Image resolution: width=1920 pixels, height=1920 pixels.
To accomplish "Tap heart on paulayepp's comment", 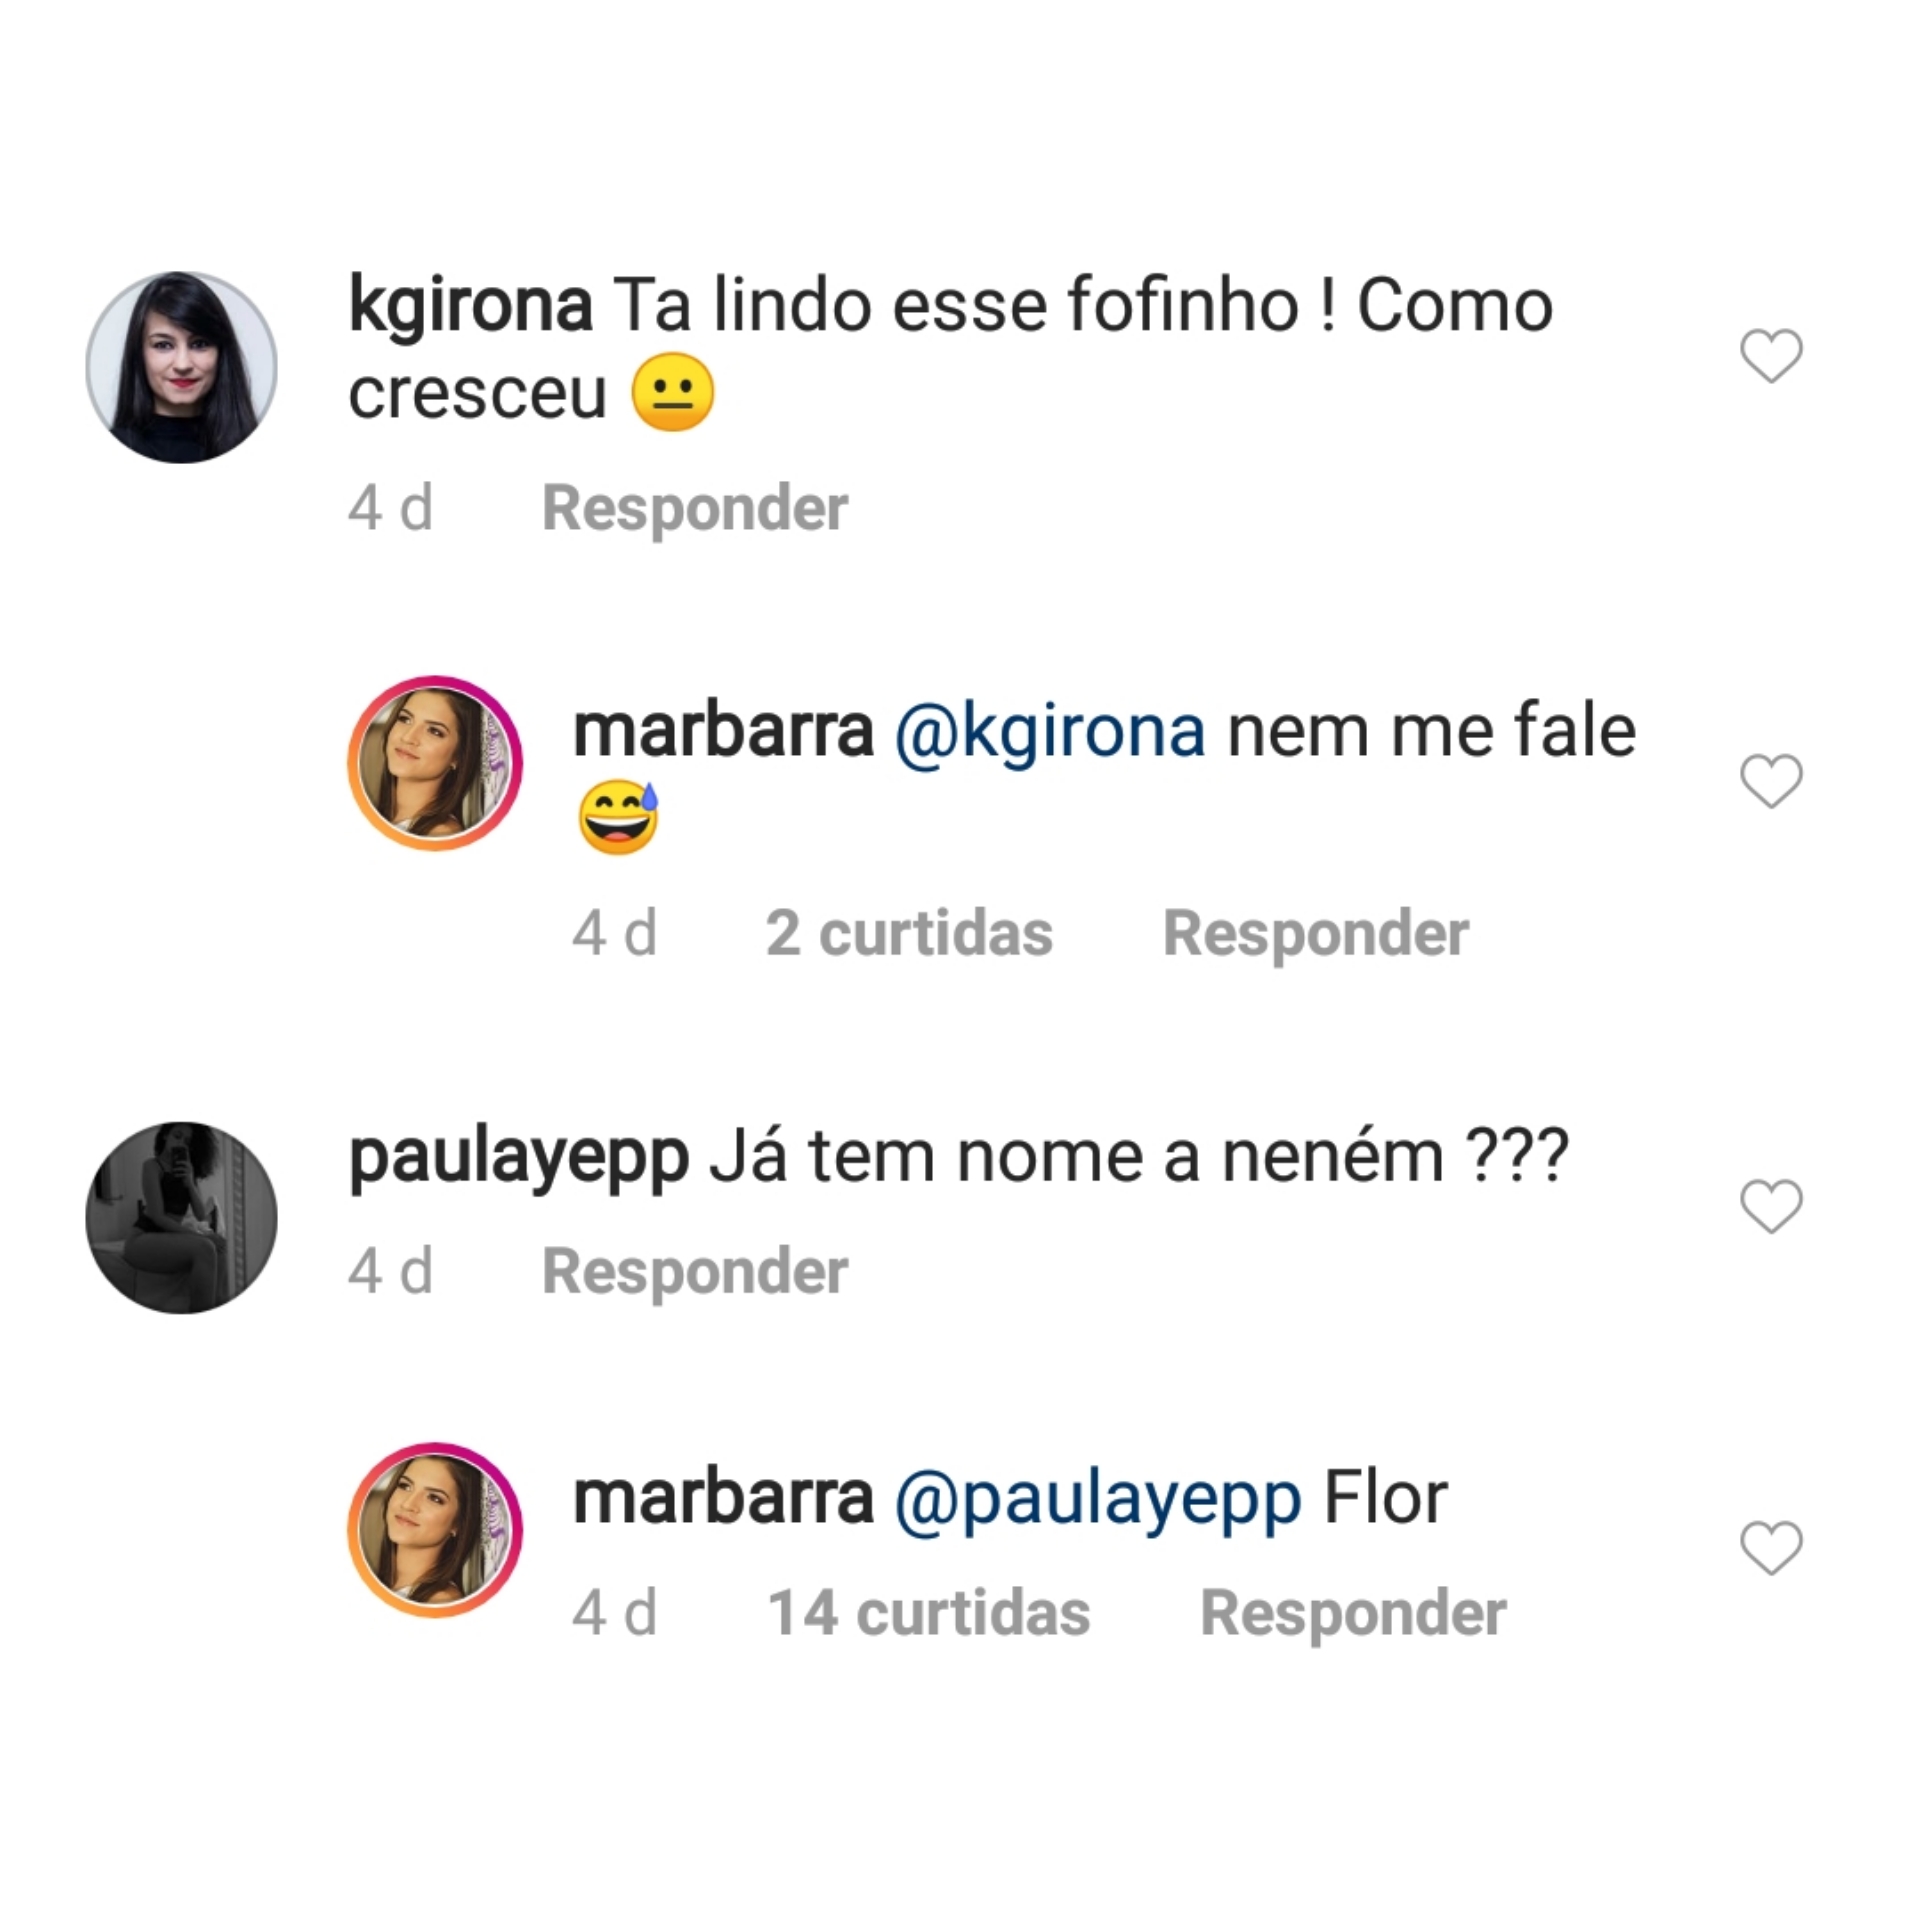I will pos(1771,1206).
